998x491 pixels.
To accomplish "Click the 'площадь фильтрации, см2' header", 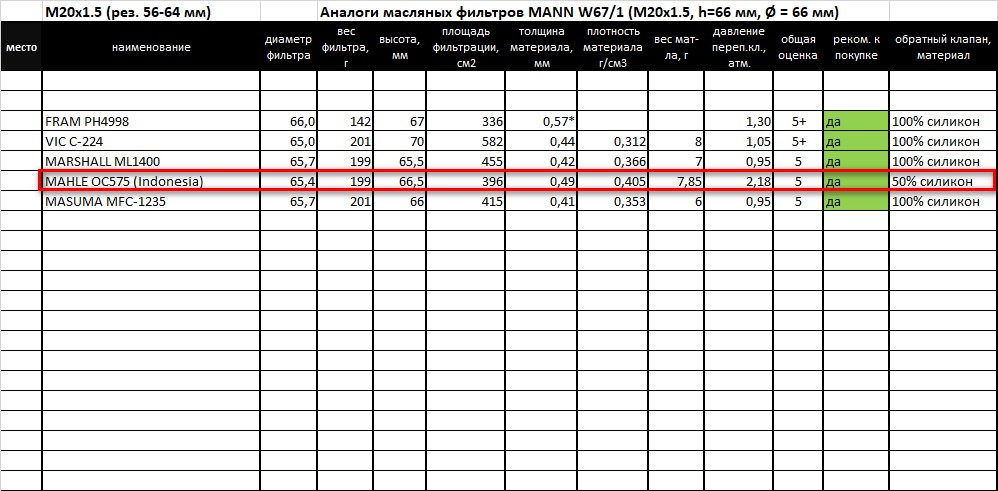I will point(466,46).
